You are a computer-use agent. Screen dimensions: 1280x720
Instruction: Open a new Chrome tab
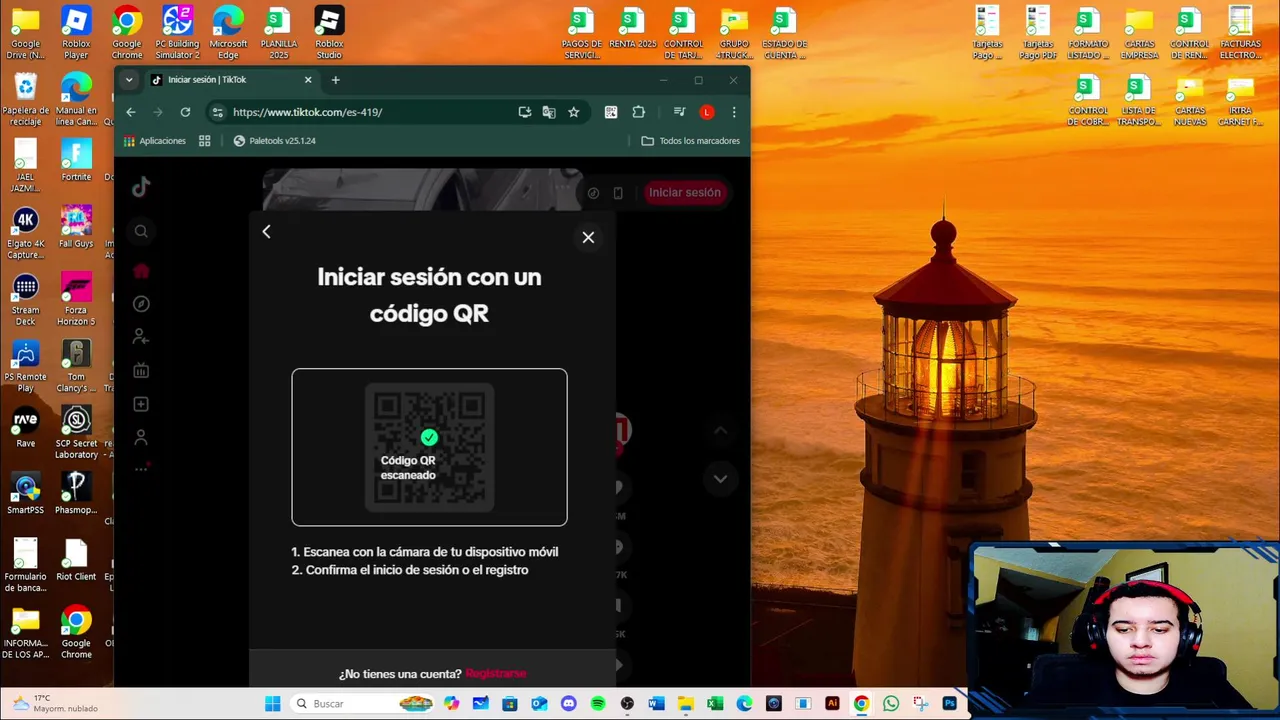click(336, 80)
